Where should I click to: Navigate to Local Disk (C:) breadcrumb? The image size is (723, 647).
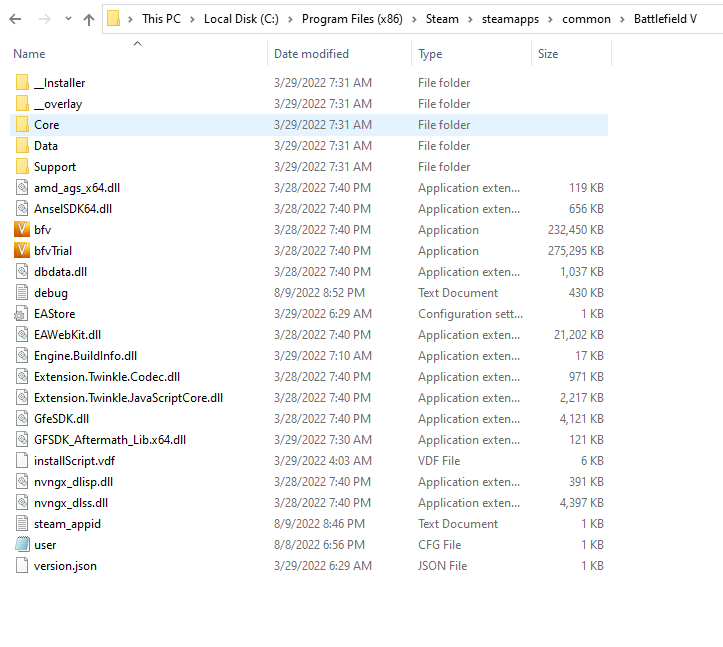(241, 19)
